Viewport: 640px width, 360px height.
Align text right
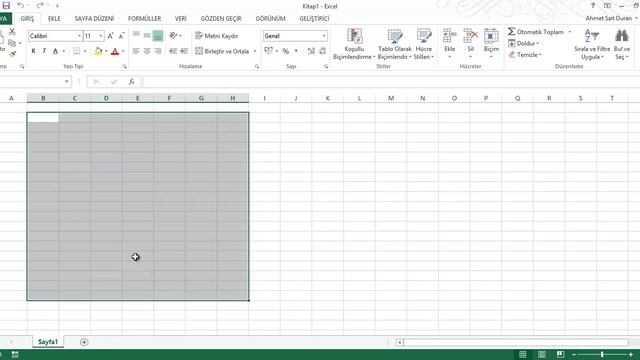tap(158, 51)
